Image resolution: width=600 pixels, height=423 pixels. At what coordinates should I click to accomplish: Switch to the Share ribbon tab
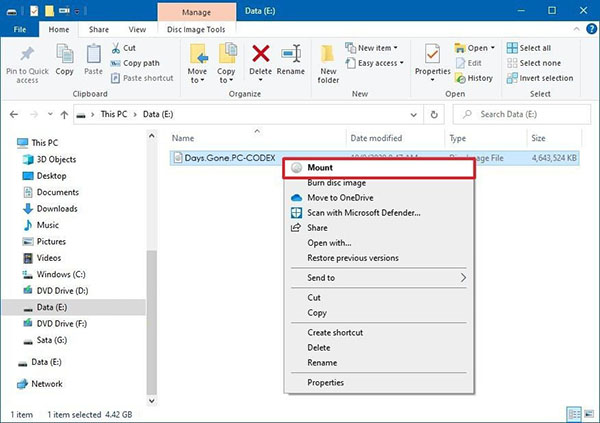[99, 29]
